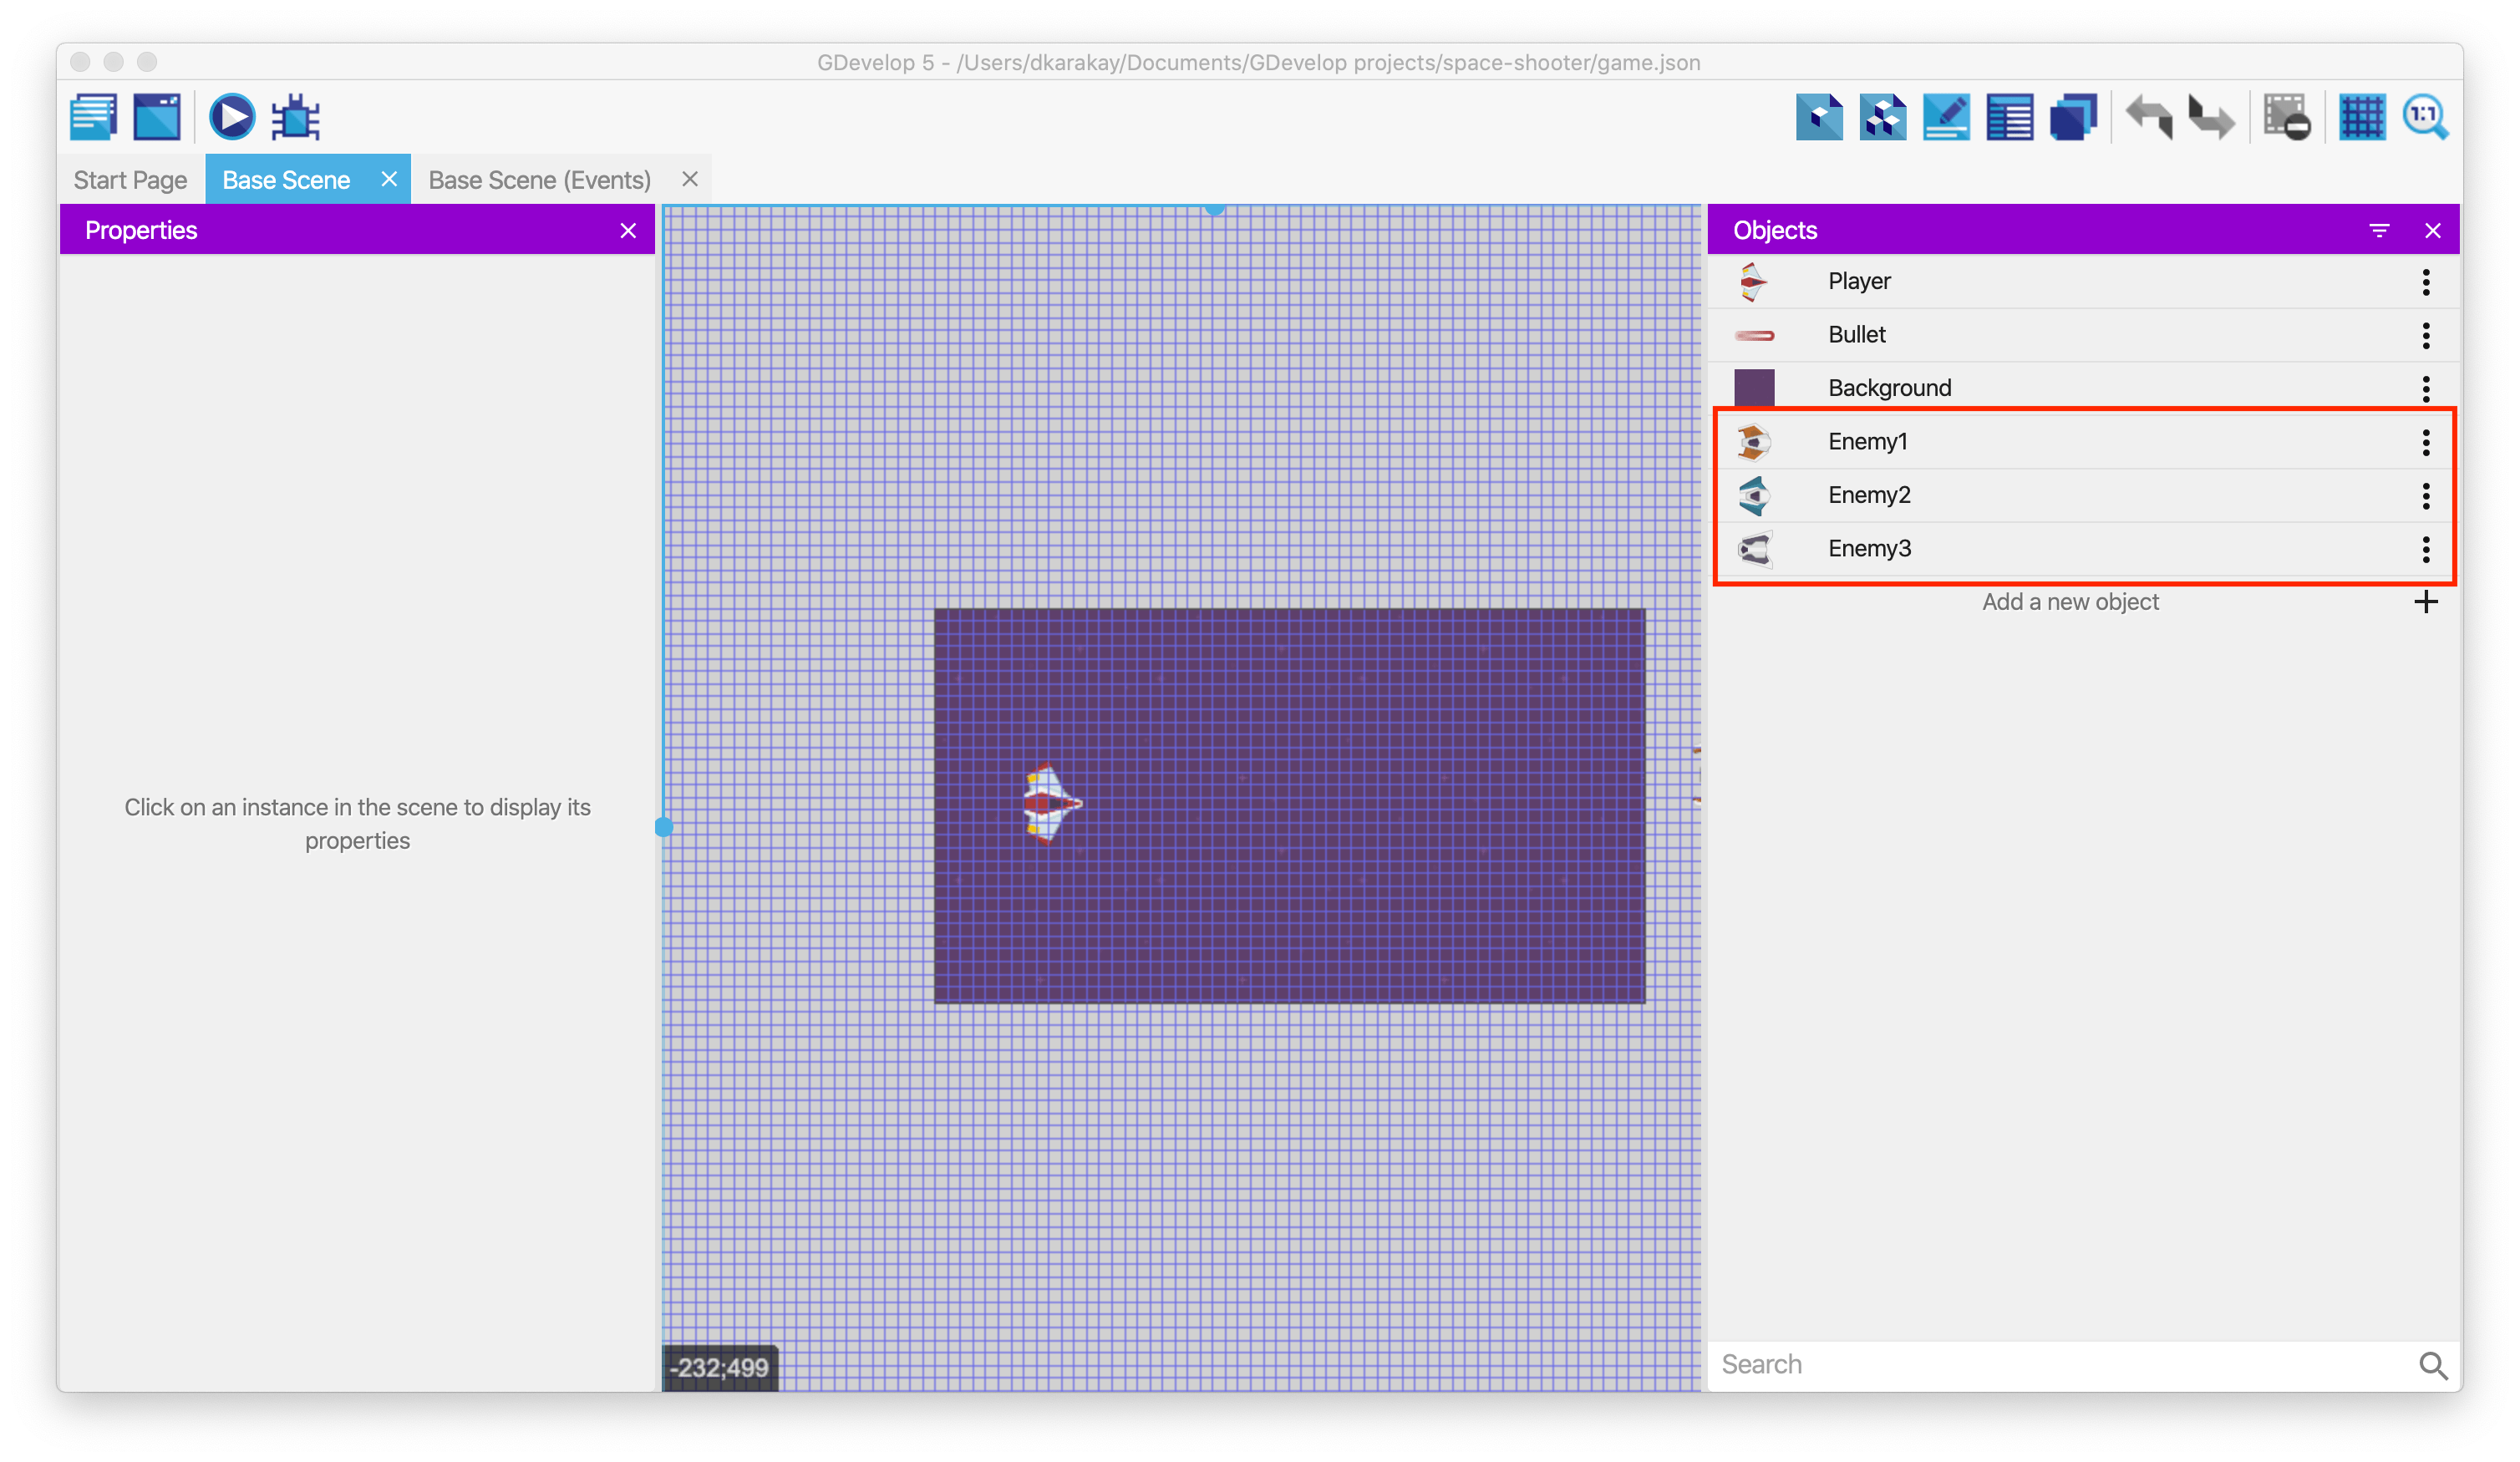Reset zoom with the 1:1 magnifier
The height and width of the screenshot is (1462, 2520).
[x=2425, y=117]
